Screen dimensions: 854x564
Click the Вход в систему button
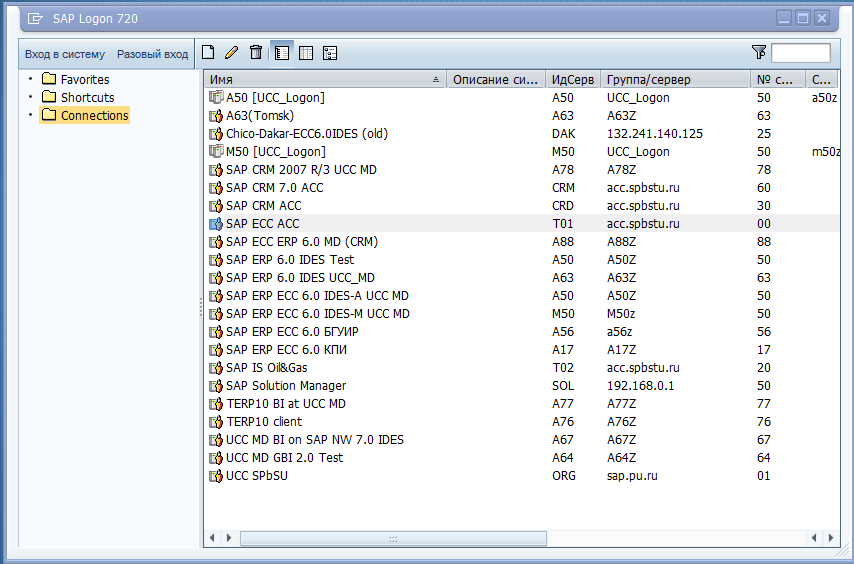coord(65,54)
